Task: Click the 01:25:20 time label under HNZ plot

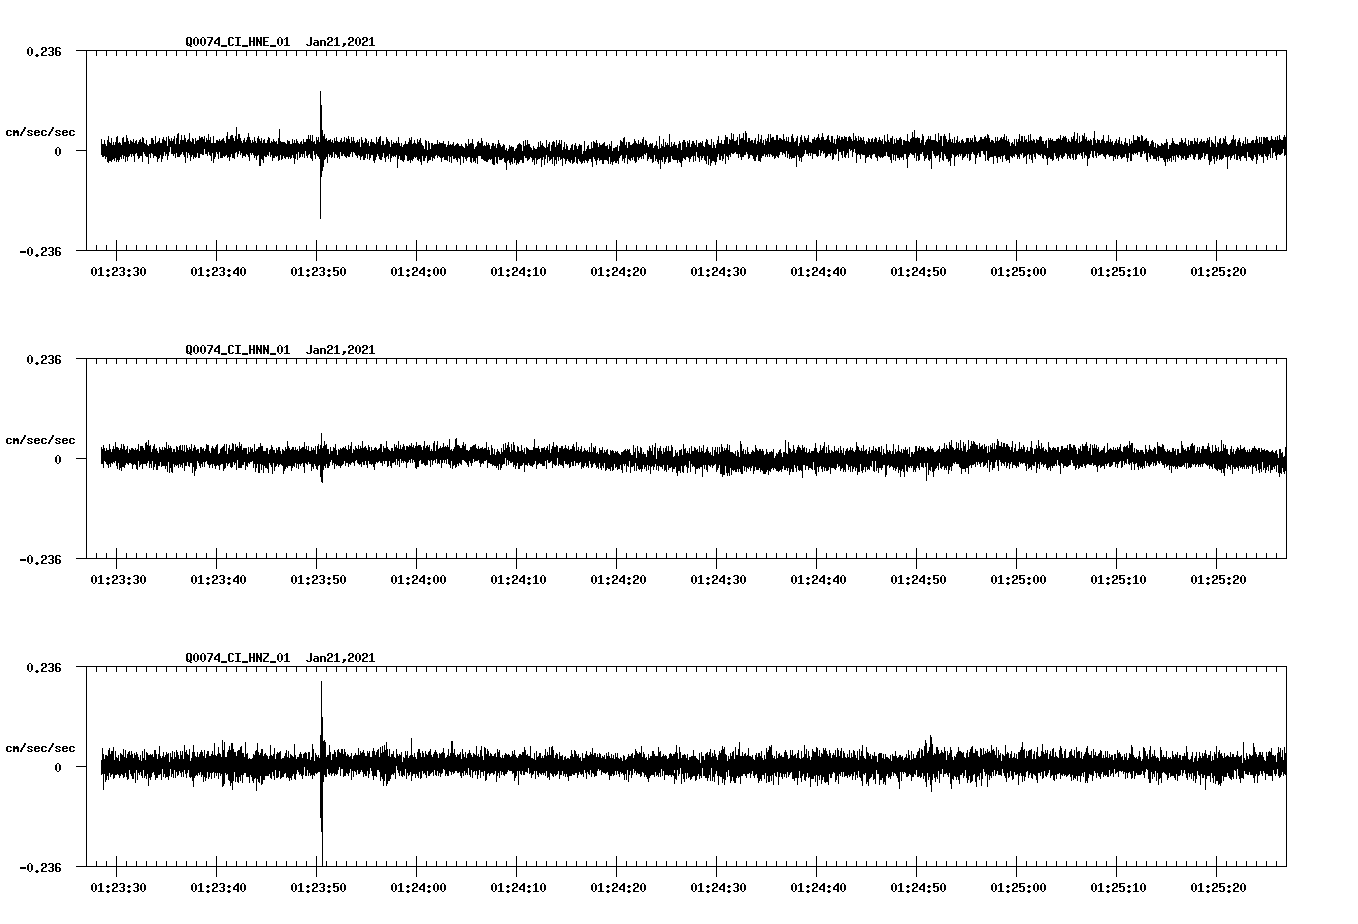Action: [x=1218, y=885]
